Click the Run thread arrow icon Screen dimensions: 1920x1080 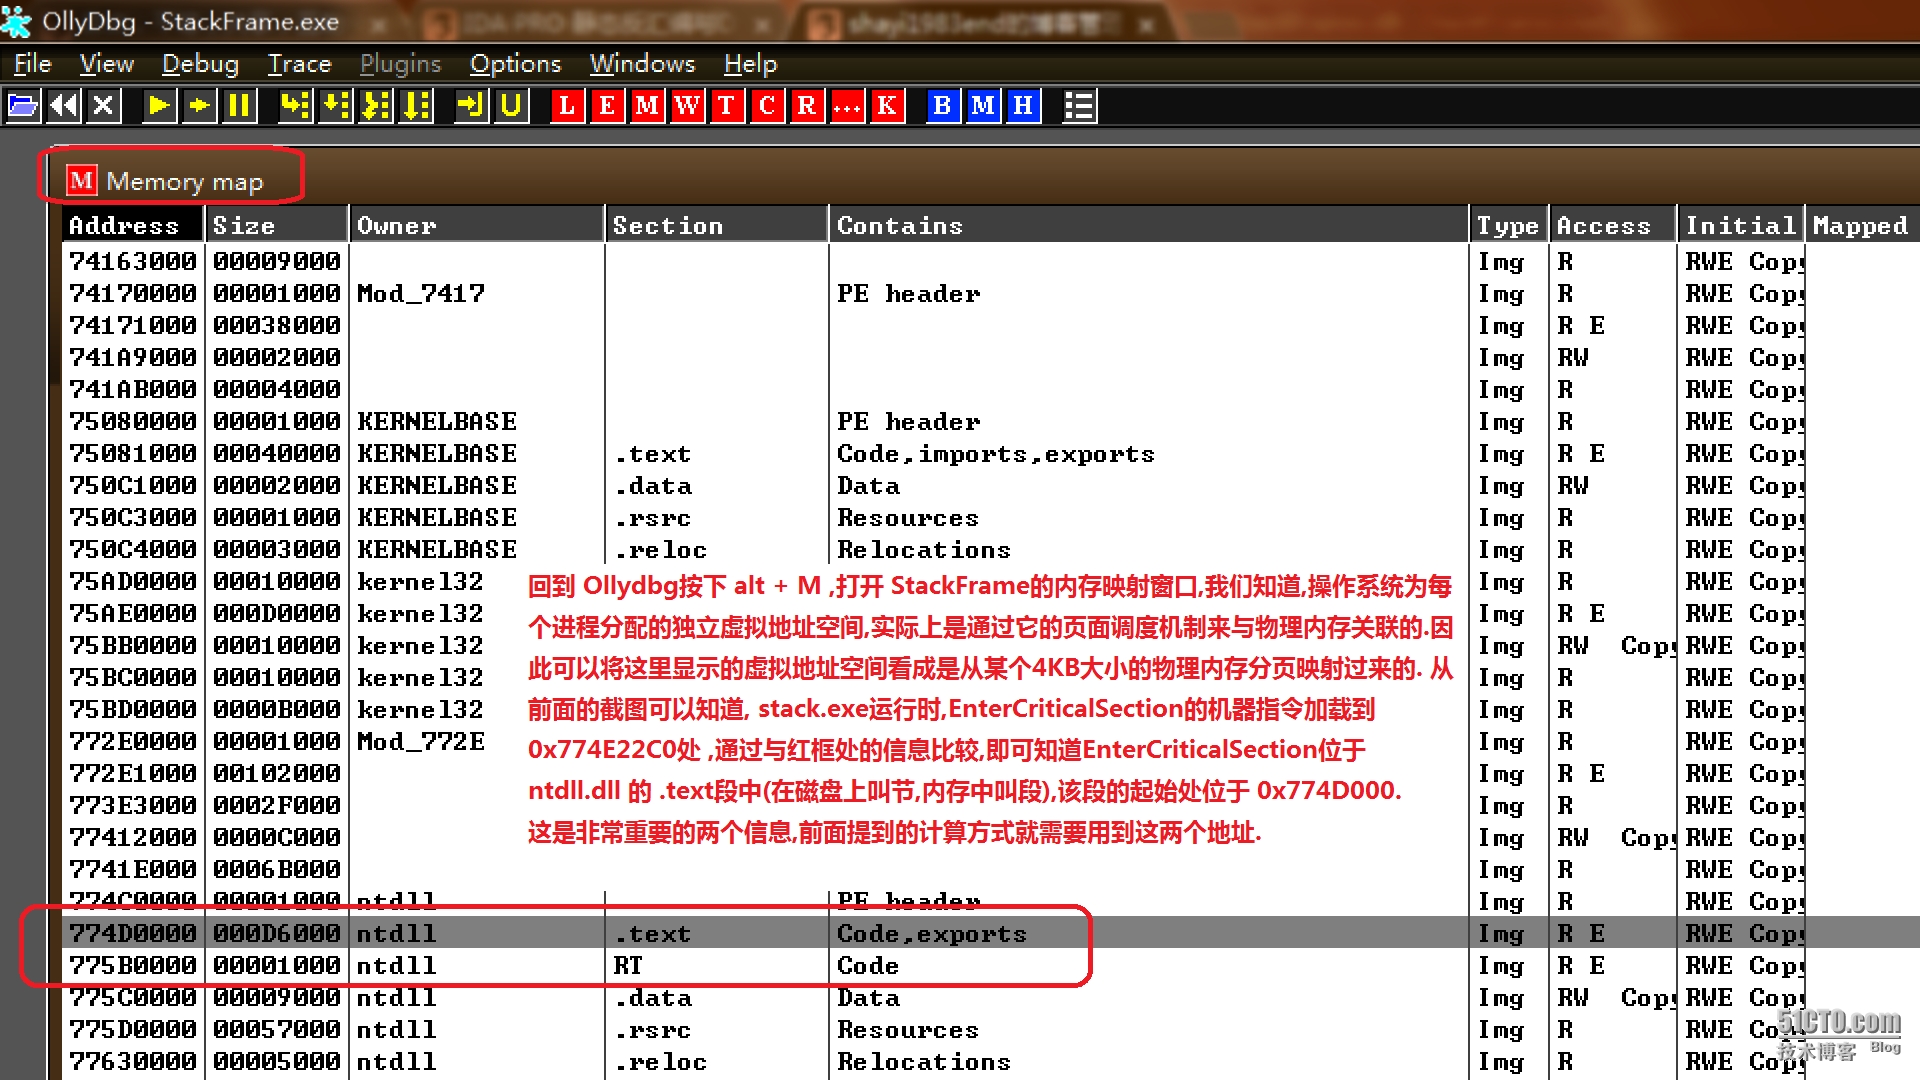tap(199, 105)
